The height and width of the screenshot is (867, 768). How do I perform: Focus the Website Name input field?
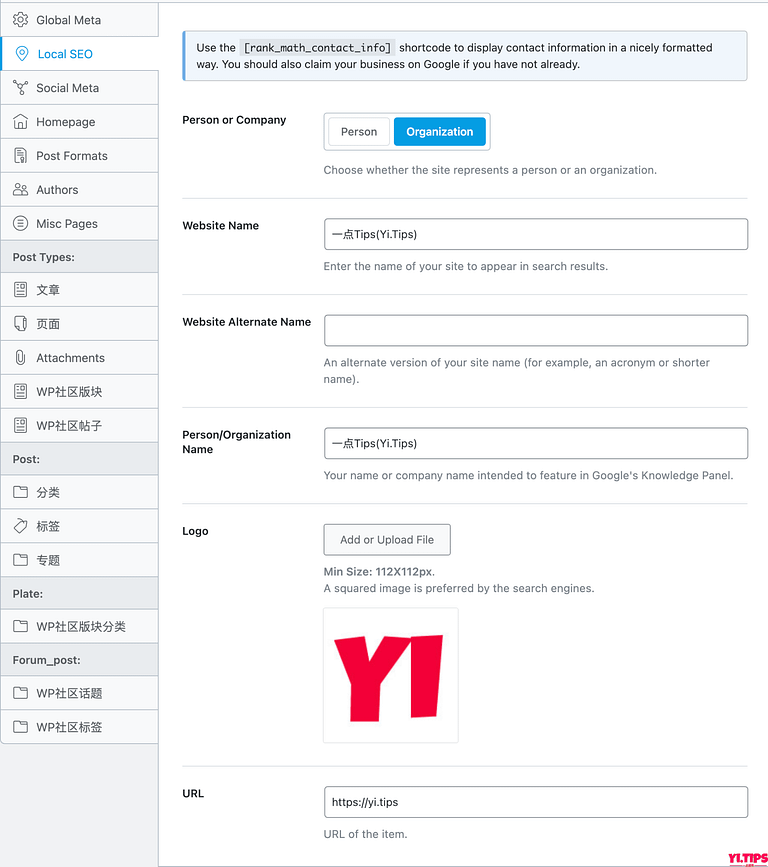[x=536, y=234]
